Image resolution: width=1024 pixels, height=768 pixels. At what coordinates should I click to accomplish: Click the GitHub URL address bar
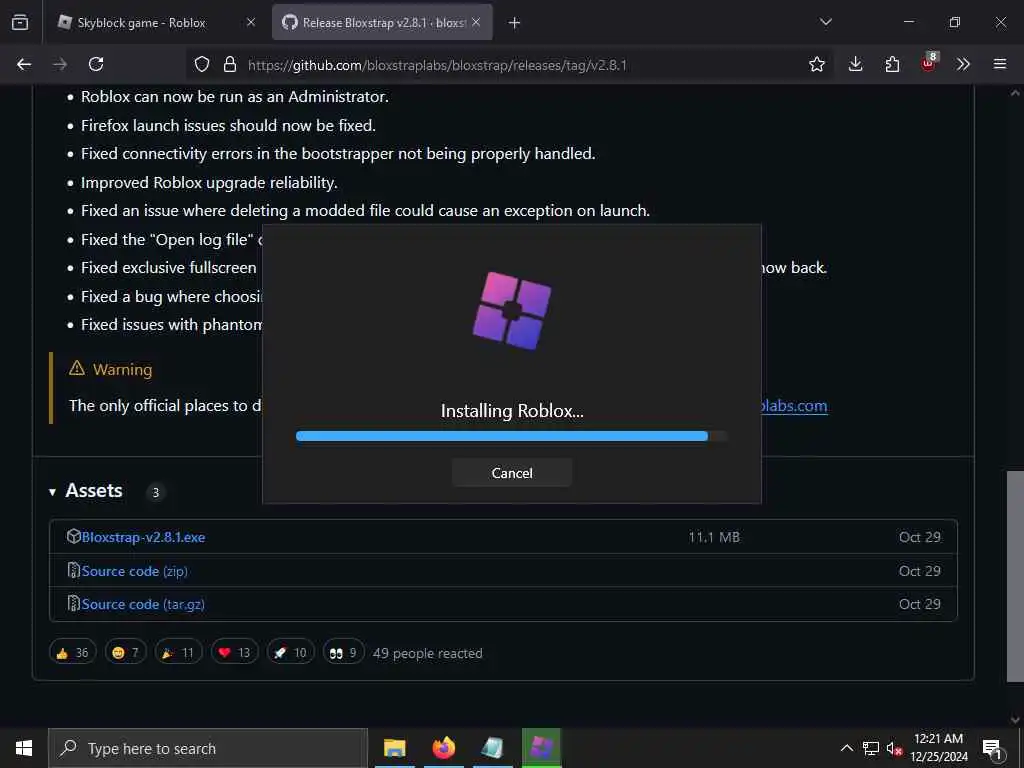(438, 65)
